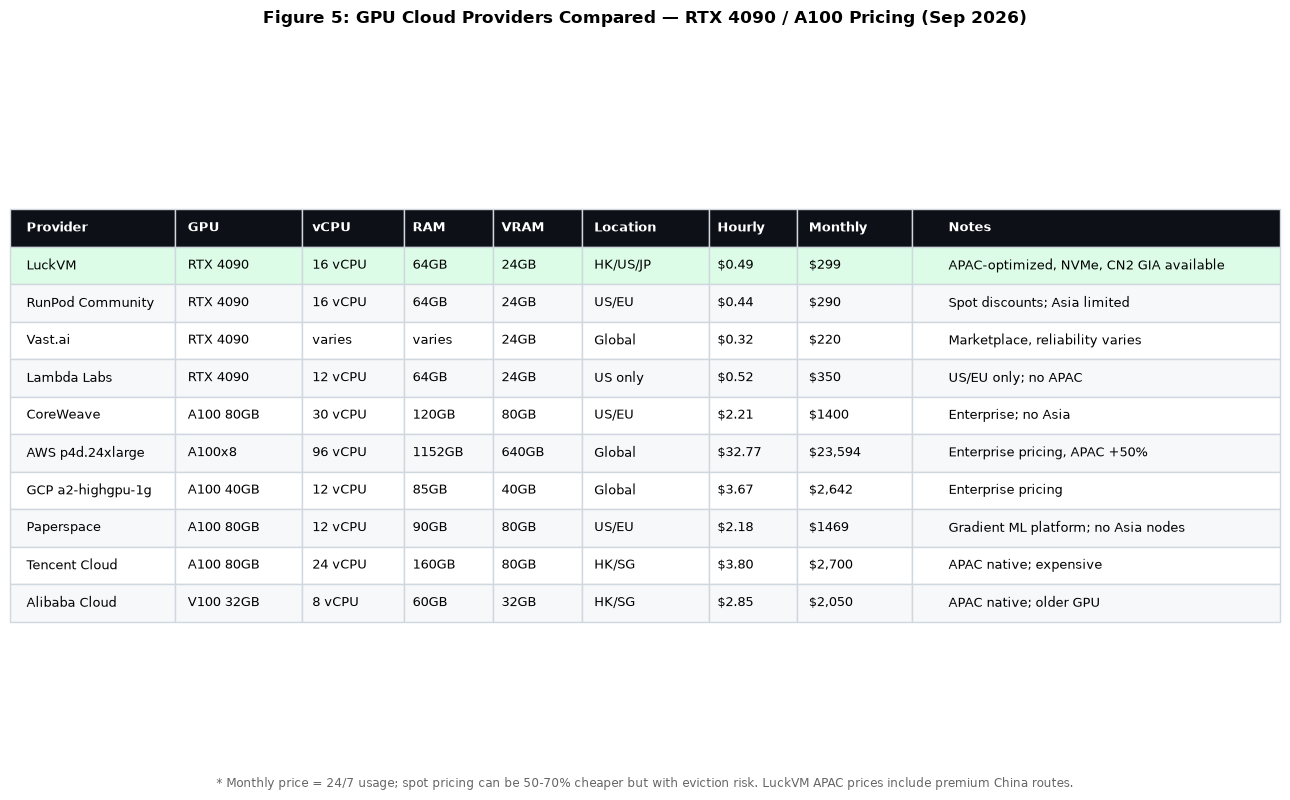
Task: Select the RunPod Community provider cell
Action: [x=93, y=303]
